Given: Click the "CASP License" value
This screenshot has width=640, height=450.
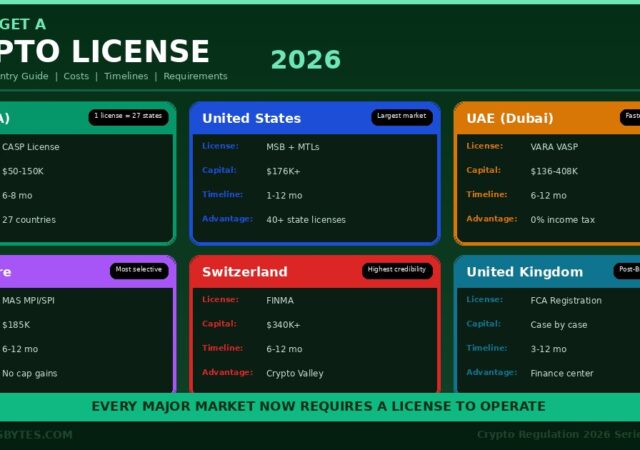Looking at the screenshot, I should click(x=31, y=147).
